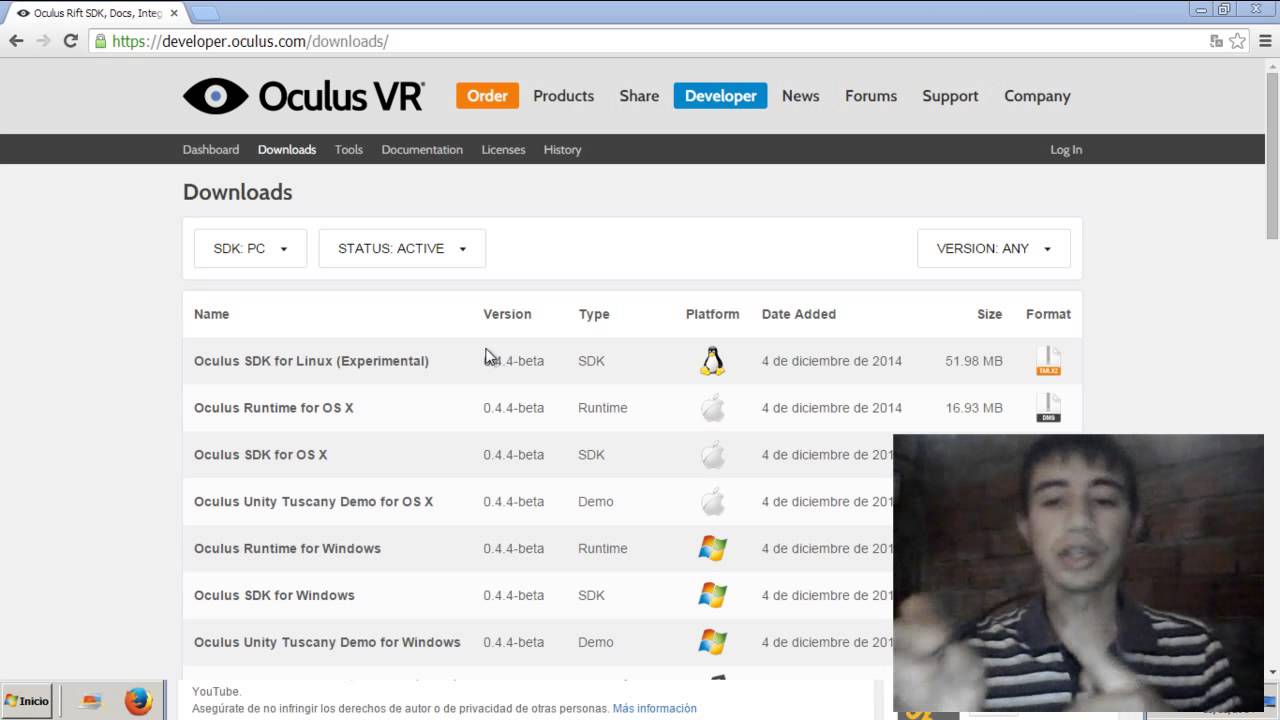Open the Forums link

coord(871,96)
